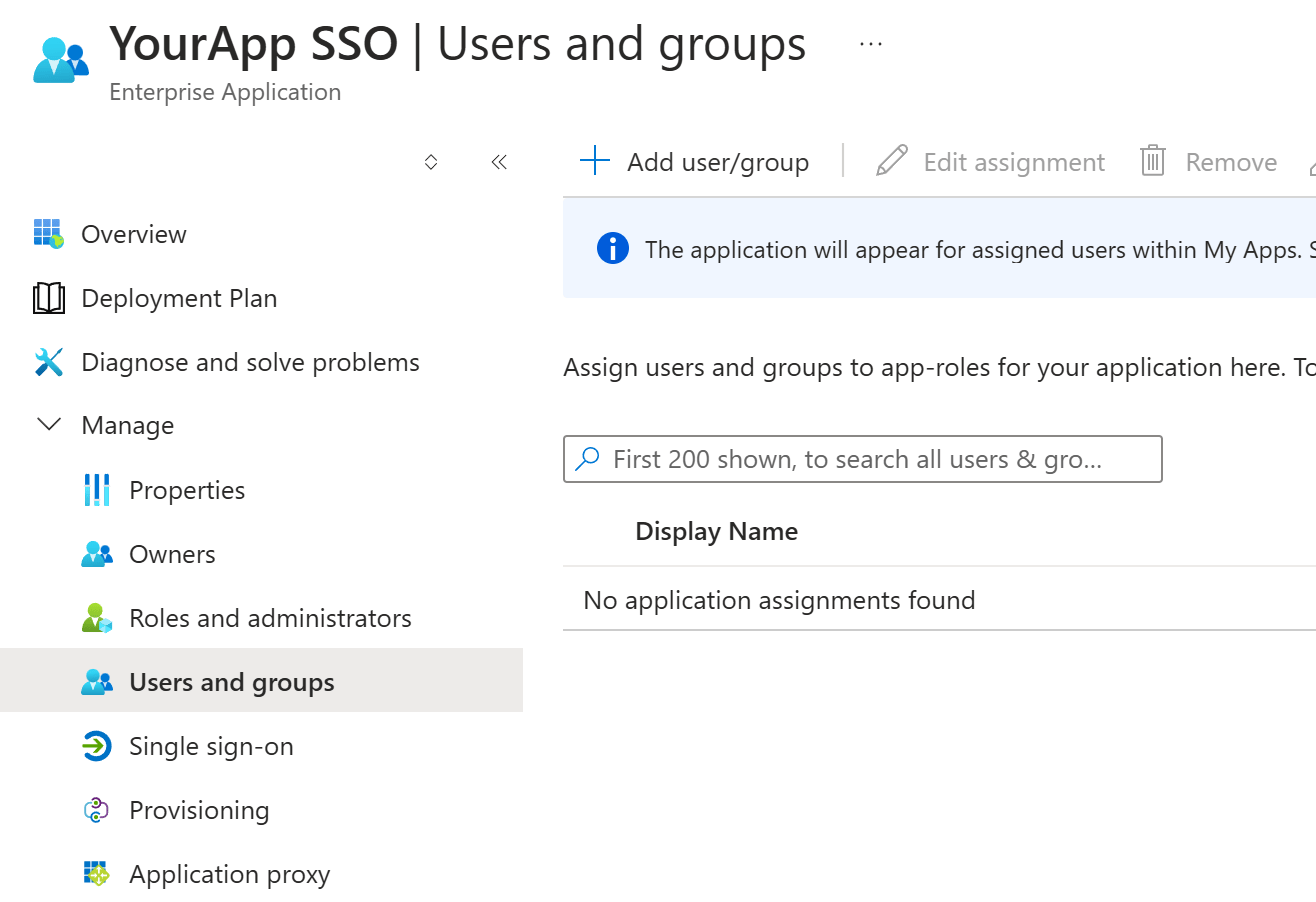Focus the search users and groups field
Image resolution: width=1316 pixels, height=902 pixels.
point(863,459)
